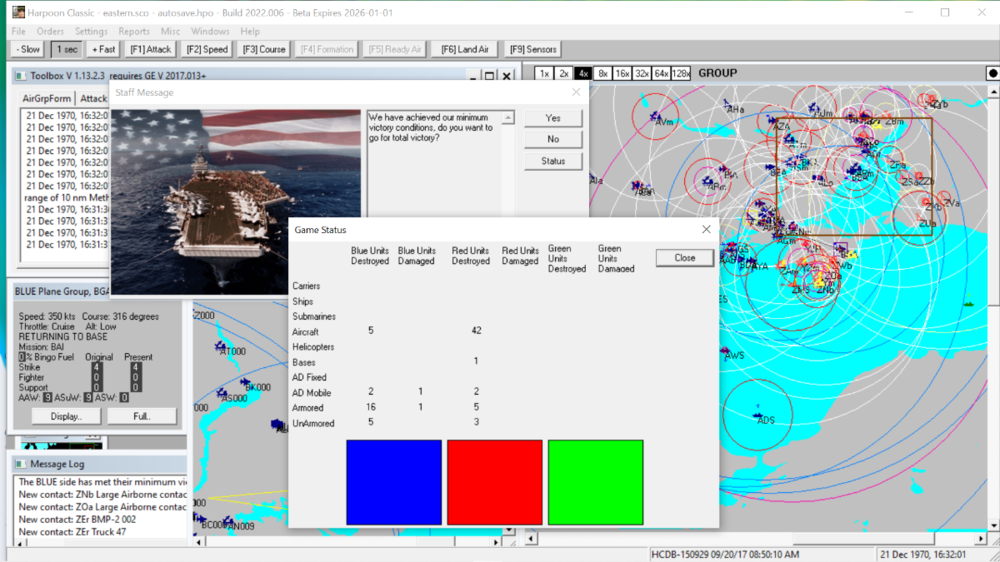Open the Windows menu
The width and height of the screenshot is (1000, 562).
[210, 31]
